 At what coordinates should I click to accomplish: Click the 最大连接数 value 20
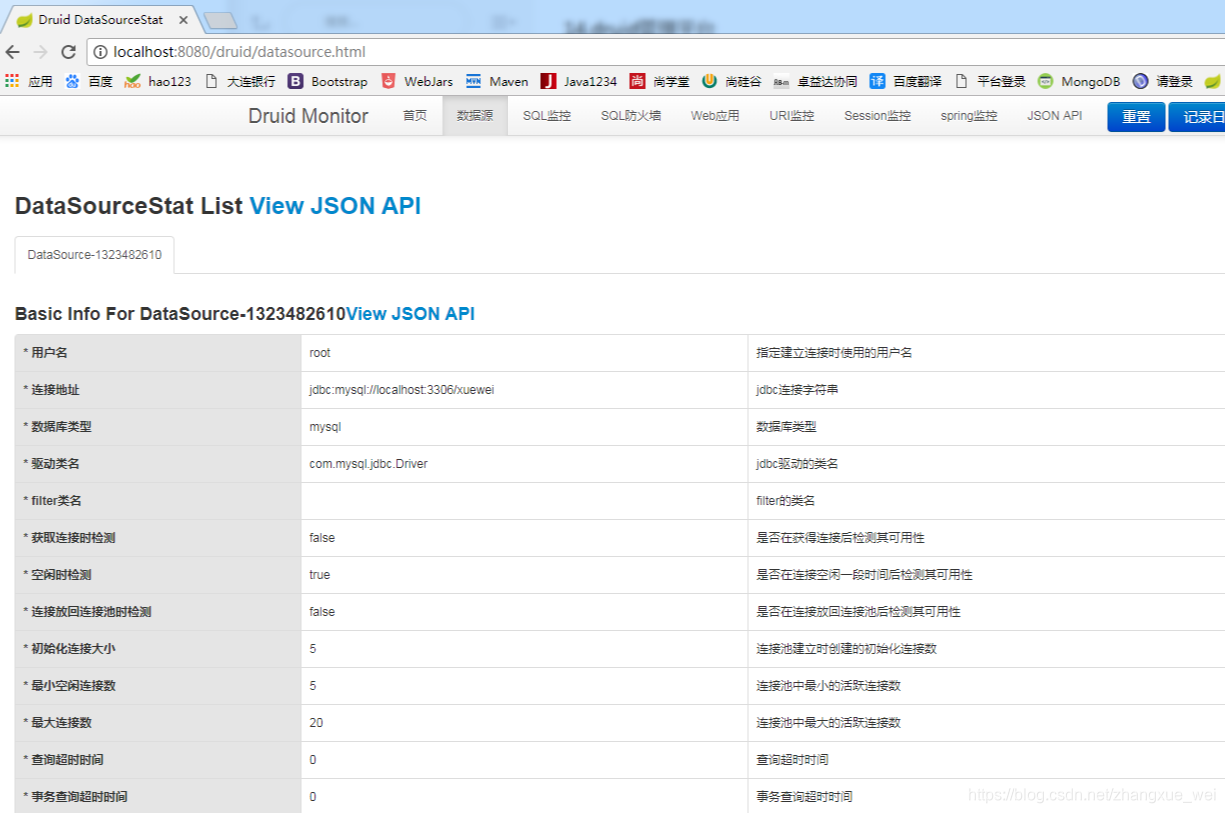(x=316, y=723)
